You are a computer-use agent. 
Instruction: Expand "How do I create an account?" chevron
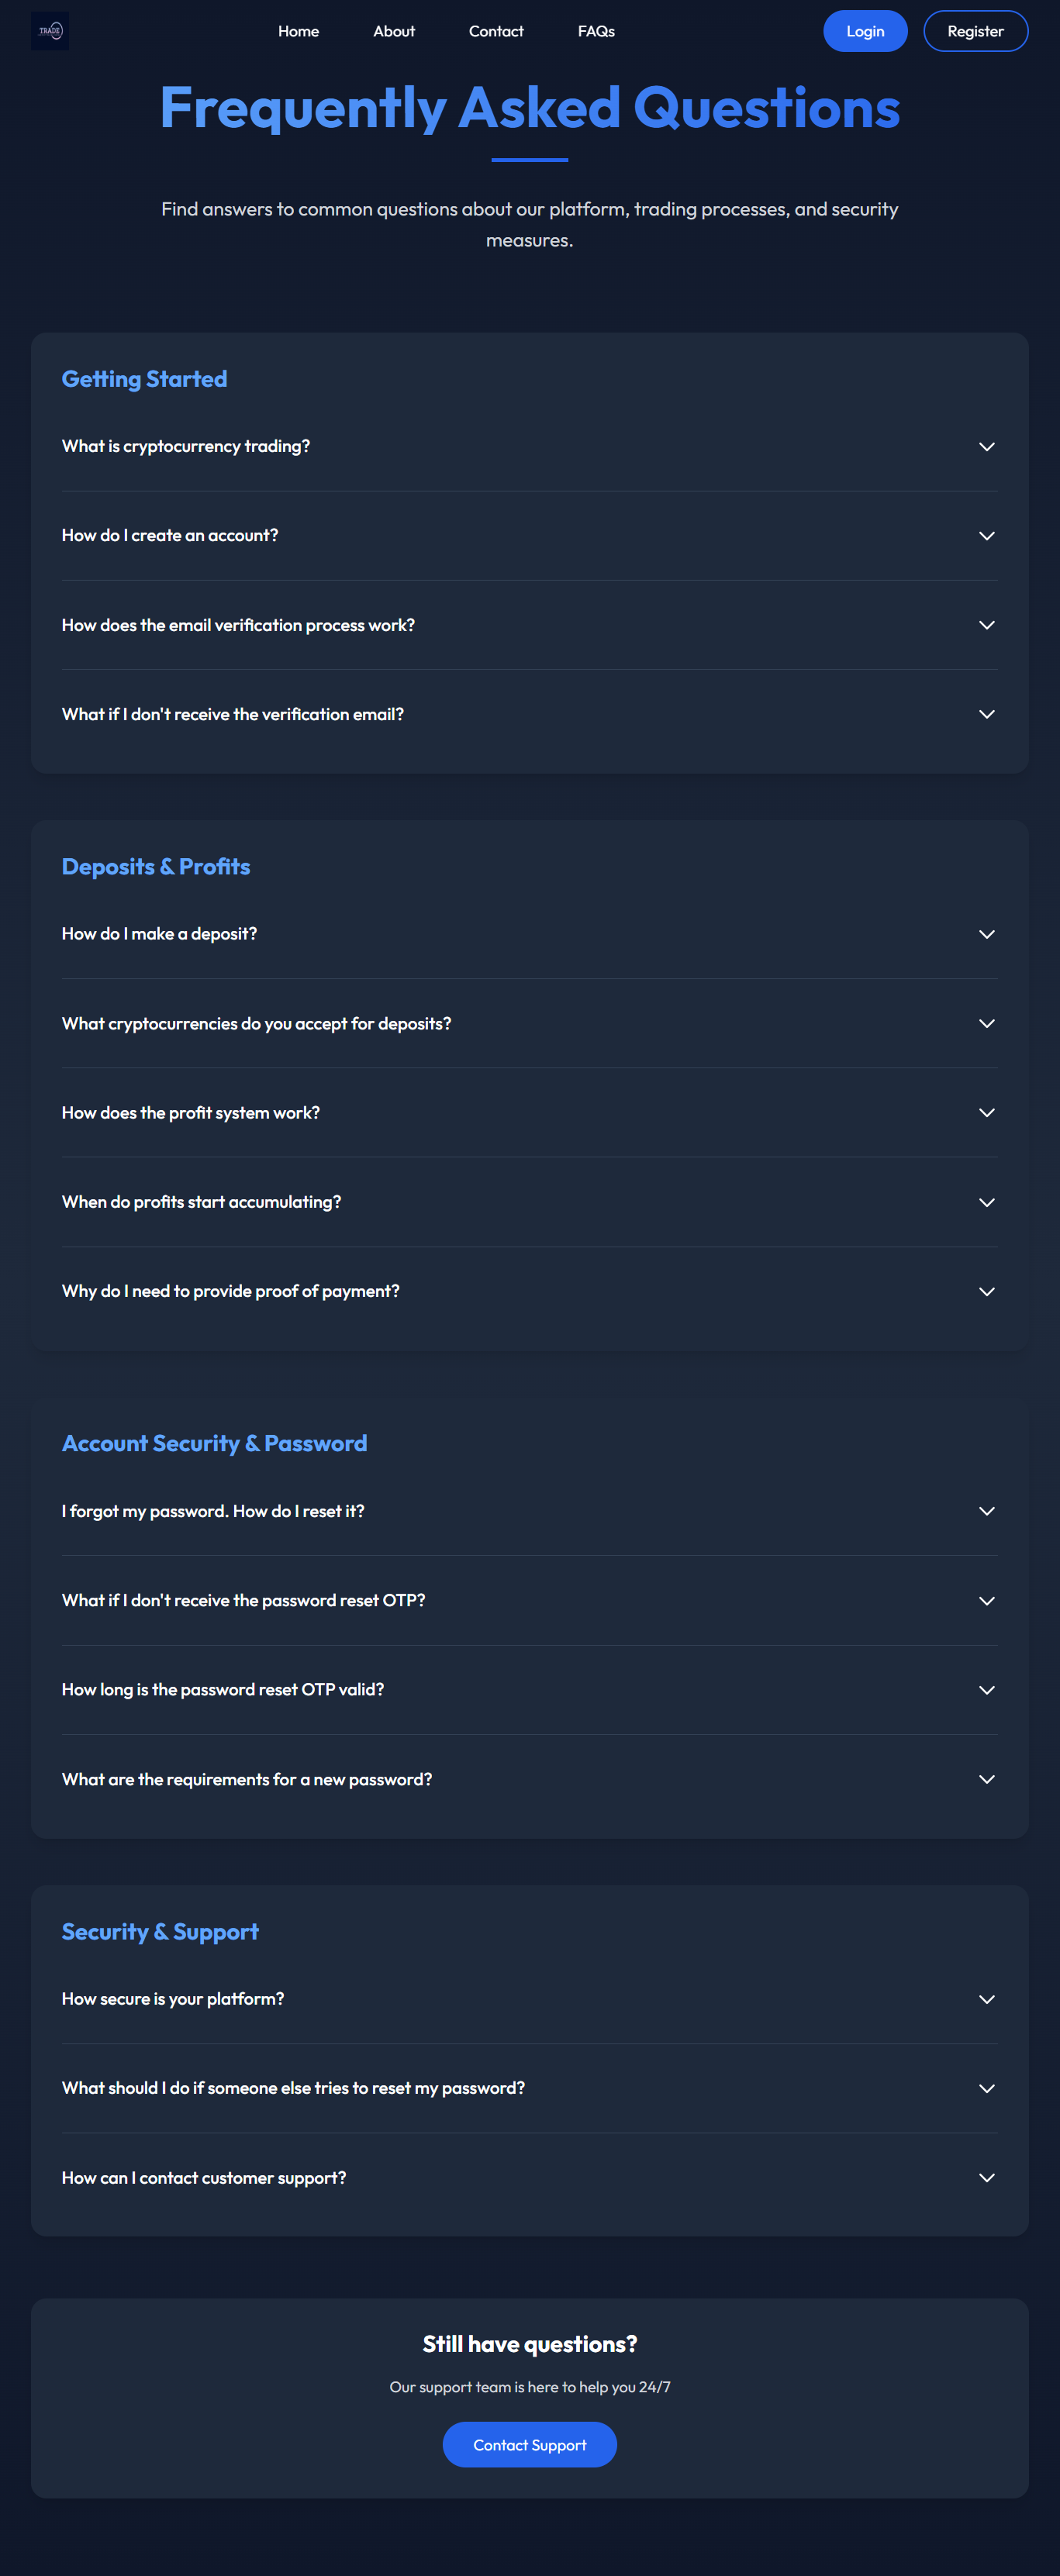click(986, 536)
